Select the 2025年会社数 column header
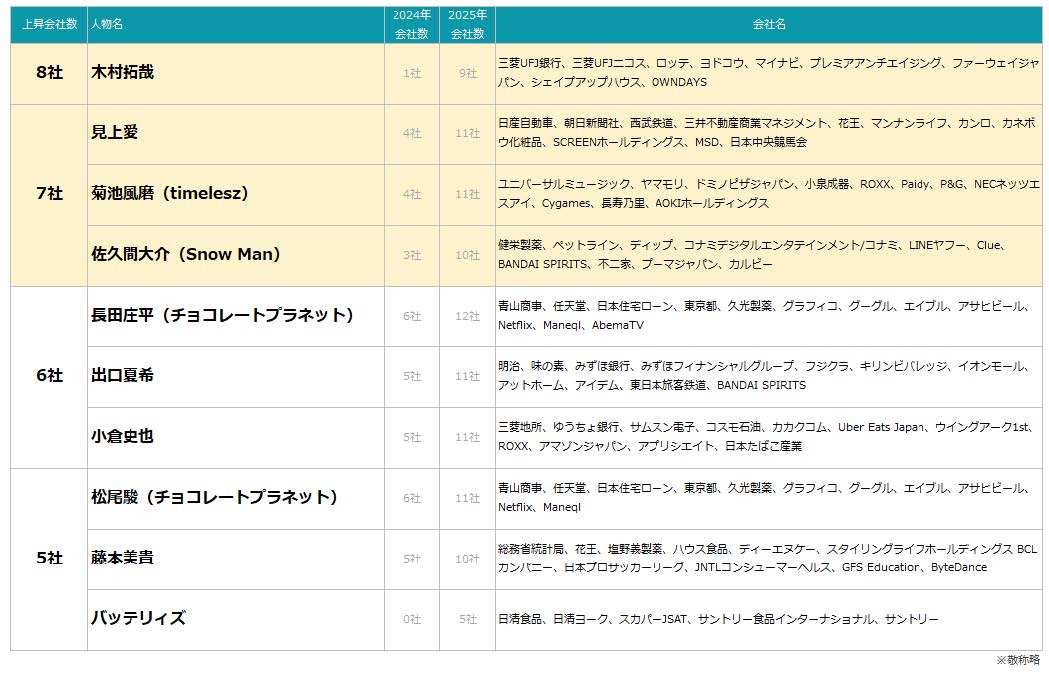1049x675 pixels. pos(467,24)
